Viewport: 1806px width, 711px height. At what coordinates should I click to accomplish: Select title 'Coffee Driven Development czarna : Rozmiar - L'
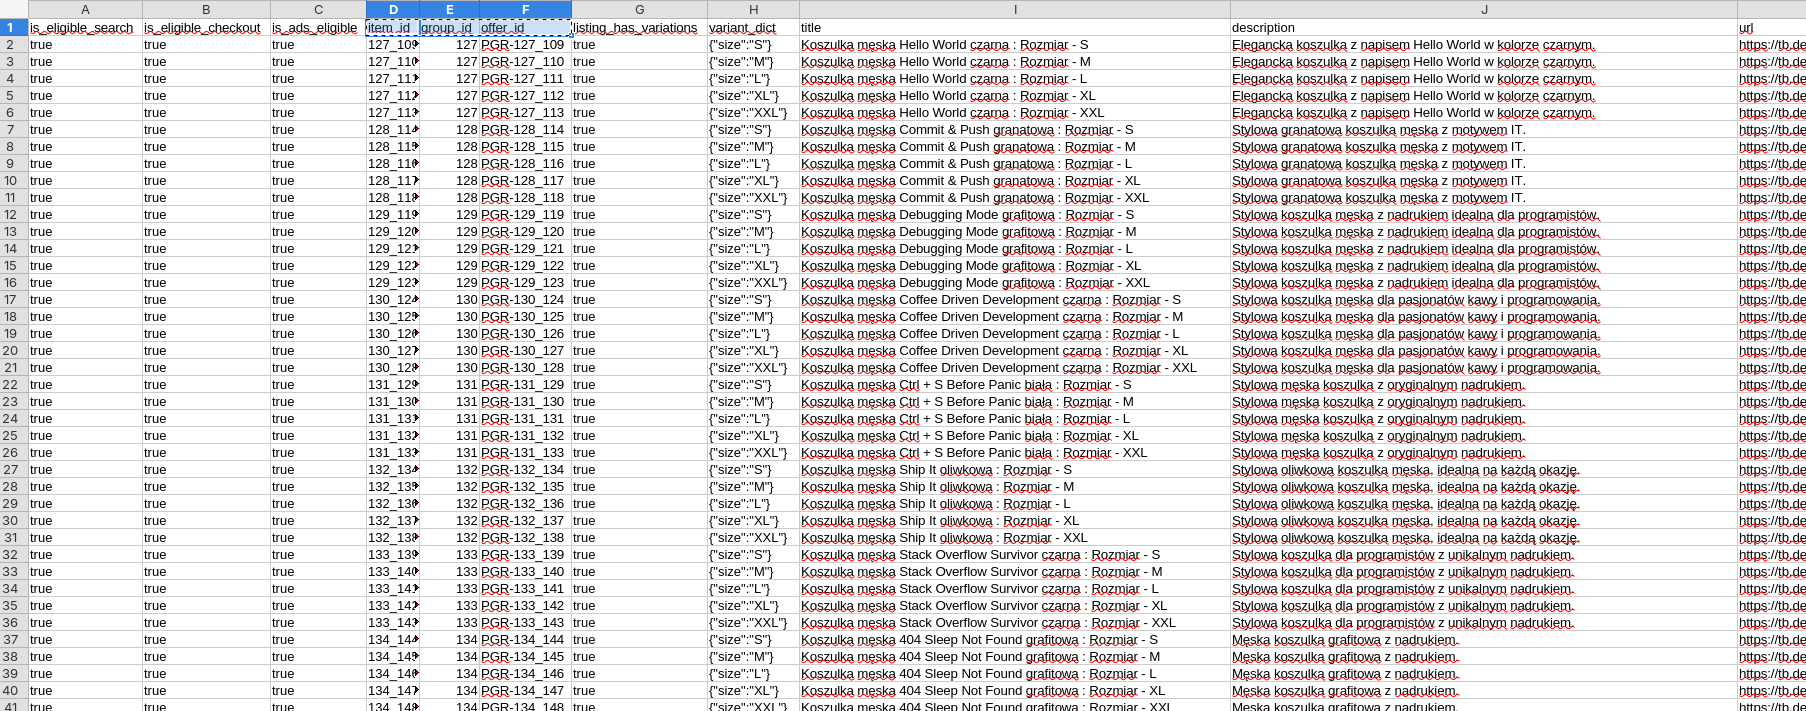tap(1015, 334)
